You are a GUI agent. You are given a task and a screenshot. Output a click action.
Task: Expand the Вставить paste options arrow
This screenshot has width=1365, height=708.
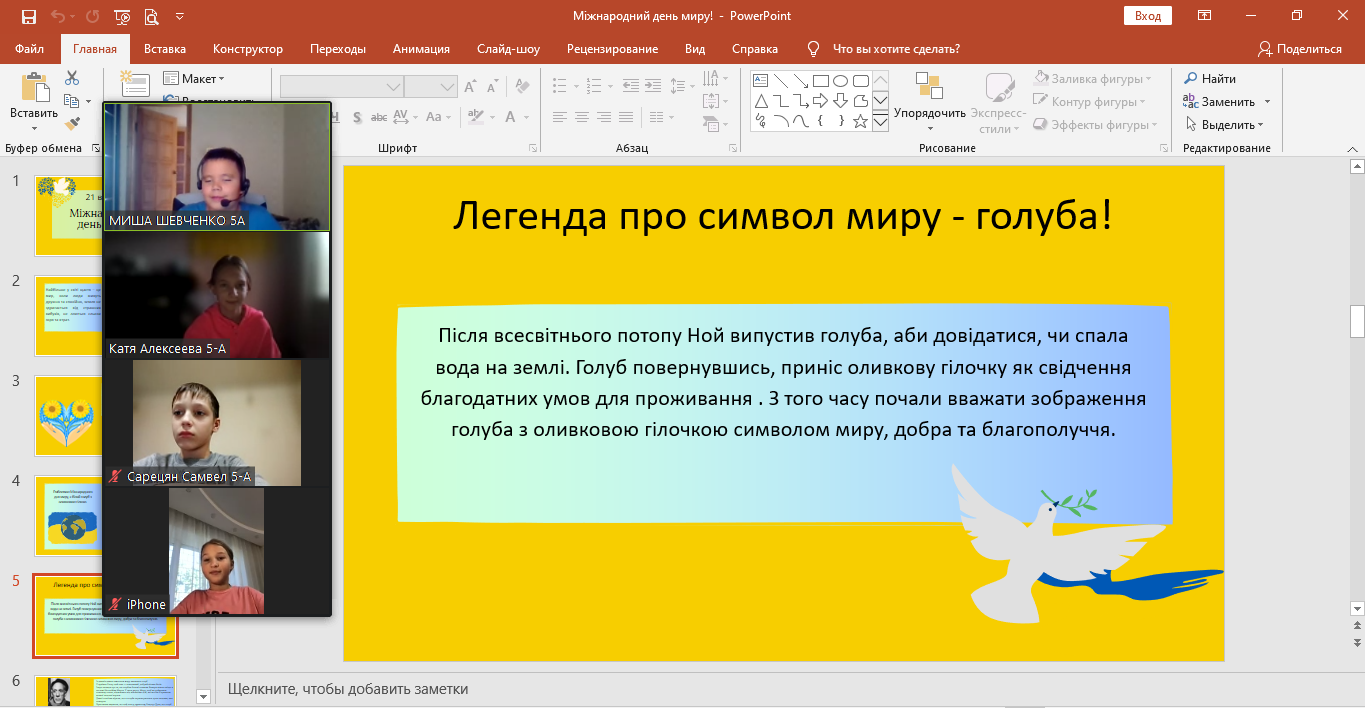34,127
